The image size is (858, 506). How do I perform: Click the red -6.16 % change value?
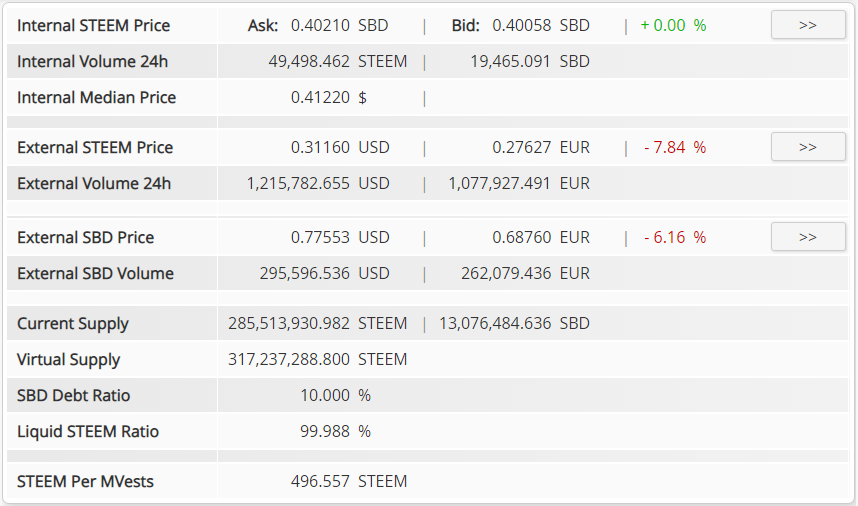click(x=675, y=237)
